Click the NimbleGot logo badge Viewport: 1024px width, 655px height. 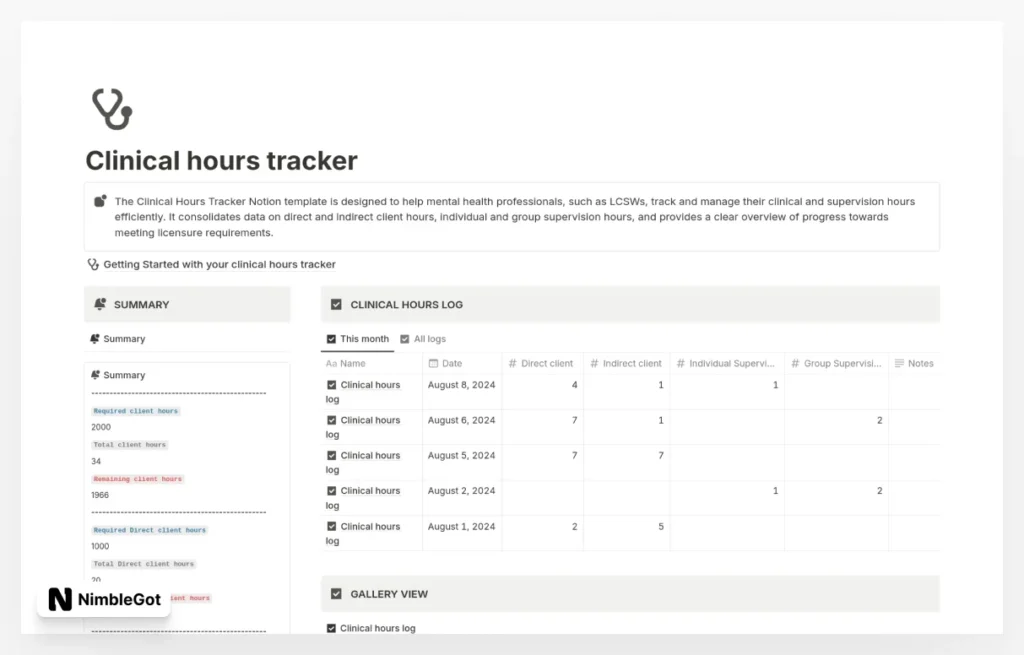click(x=104, y=599)
